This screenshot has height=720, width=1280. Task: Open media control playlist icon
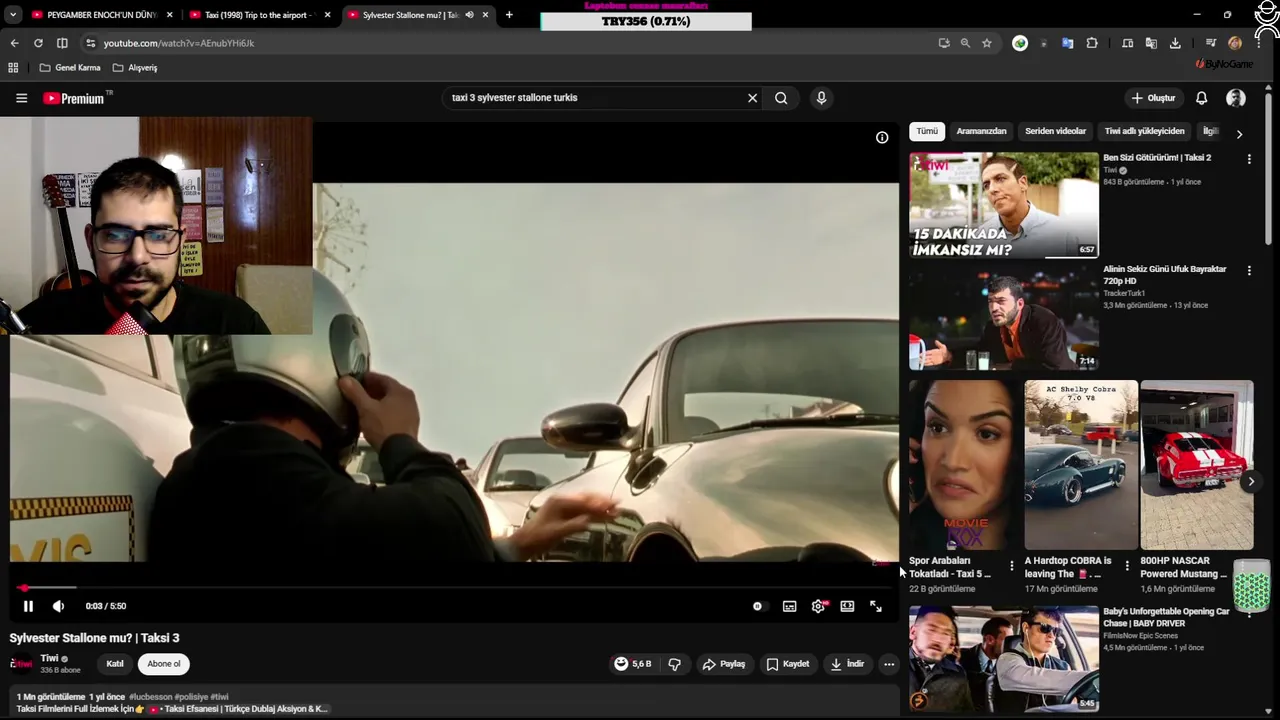point(1211,43)
